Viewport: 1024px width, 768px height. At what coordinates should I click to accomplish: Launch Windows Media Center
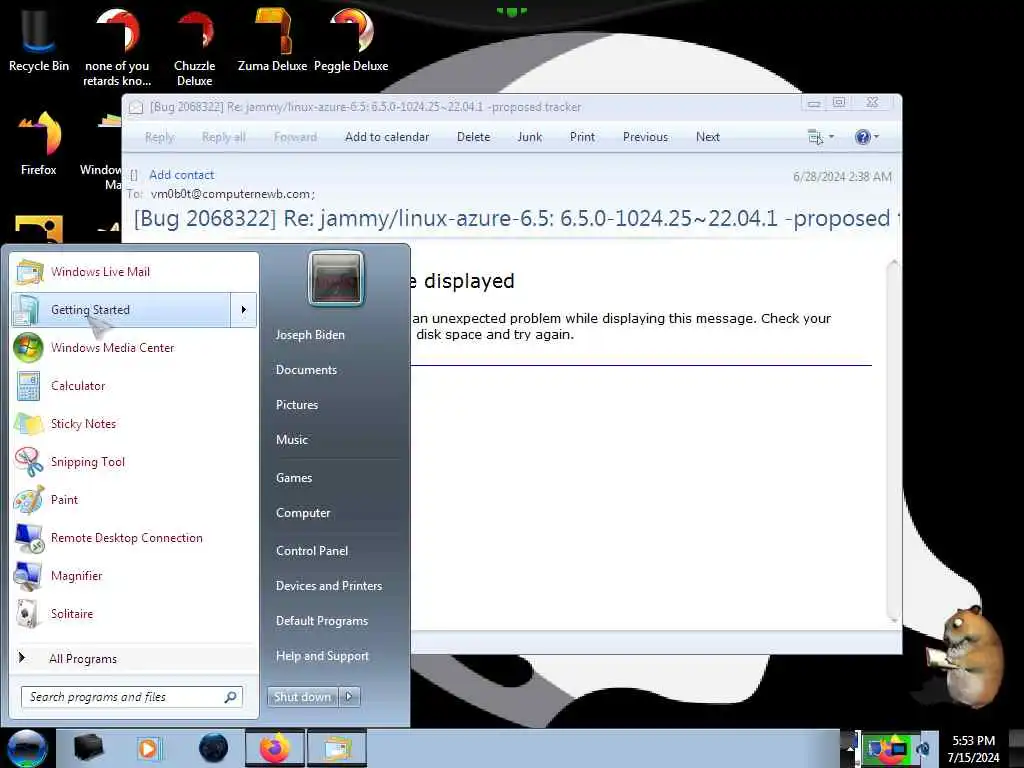(x=135, y=347)
